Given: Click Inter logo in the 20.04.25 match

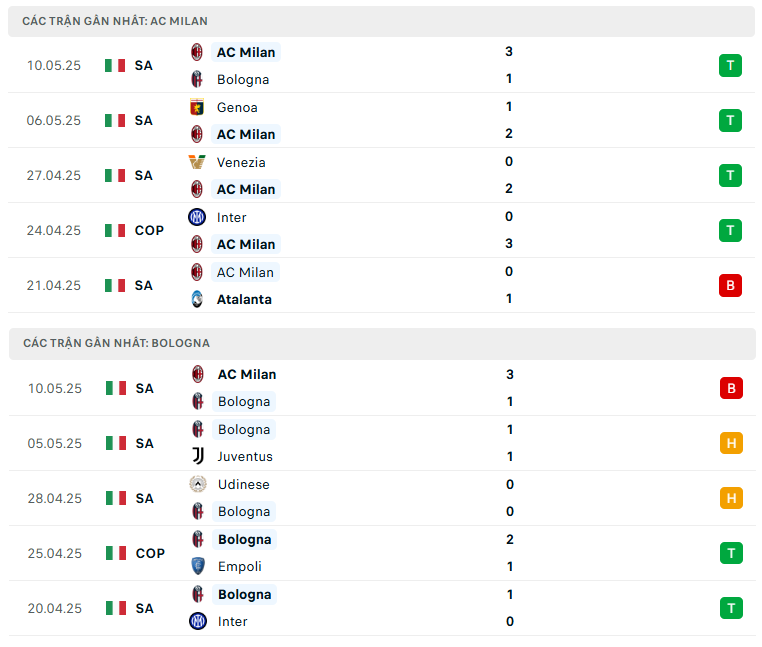Looking at the screenshot, I should tap(197, 621).
